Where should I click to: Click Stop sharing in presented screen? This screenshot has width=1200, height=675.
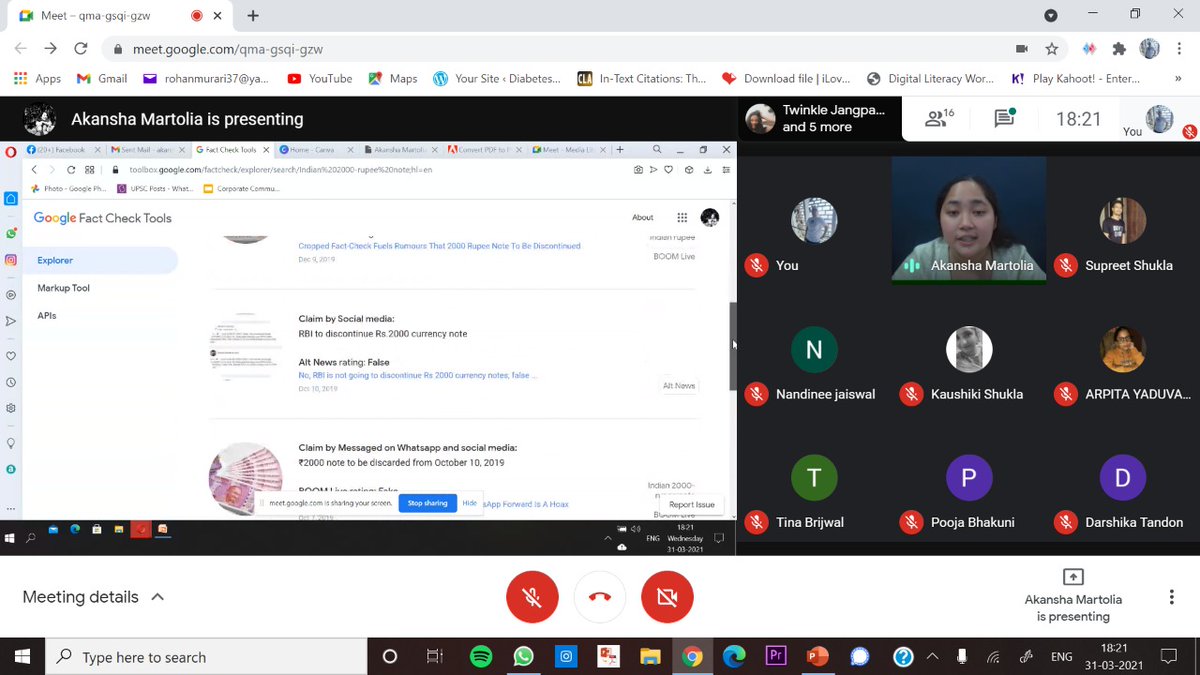(x=427, y=503)
